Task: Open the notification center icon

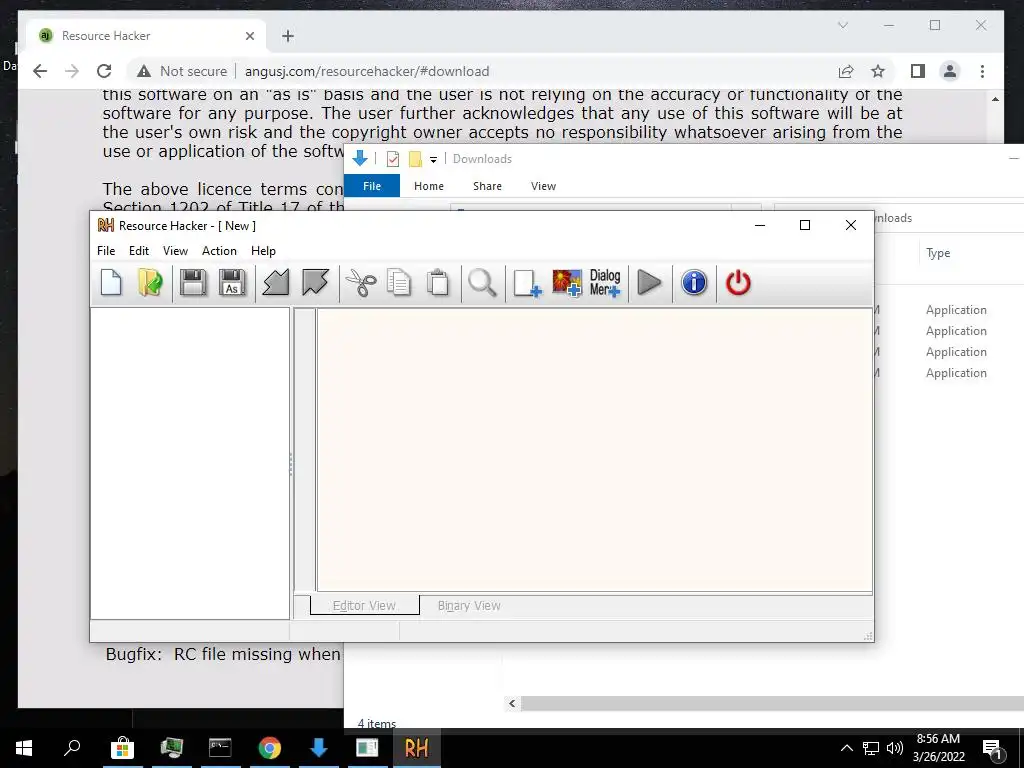Action: coord(993,749)
